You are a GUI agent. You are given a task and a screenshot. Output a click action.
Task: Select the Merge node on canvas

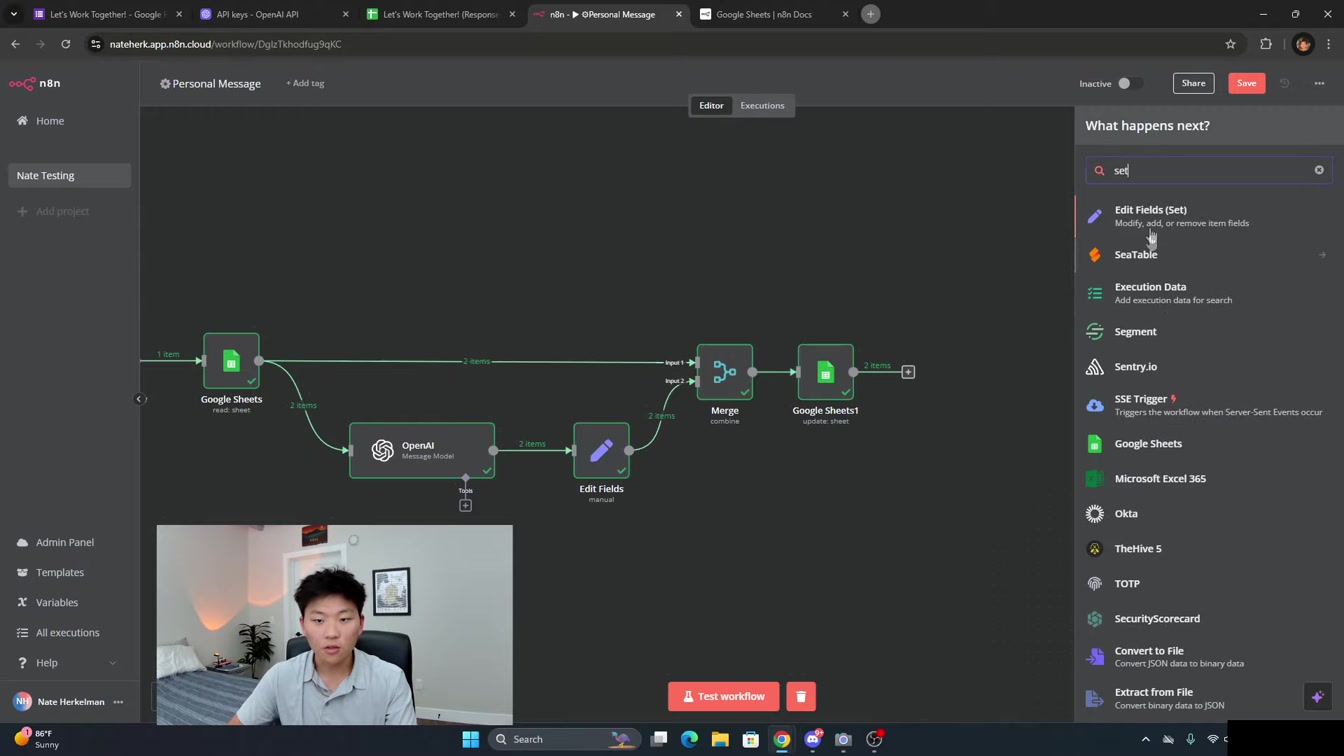pos(725,372)
